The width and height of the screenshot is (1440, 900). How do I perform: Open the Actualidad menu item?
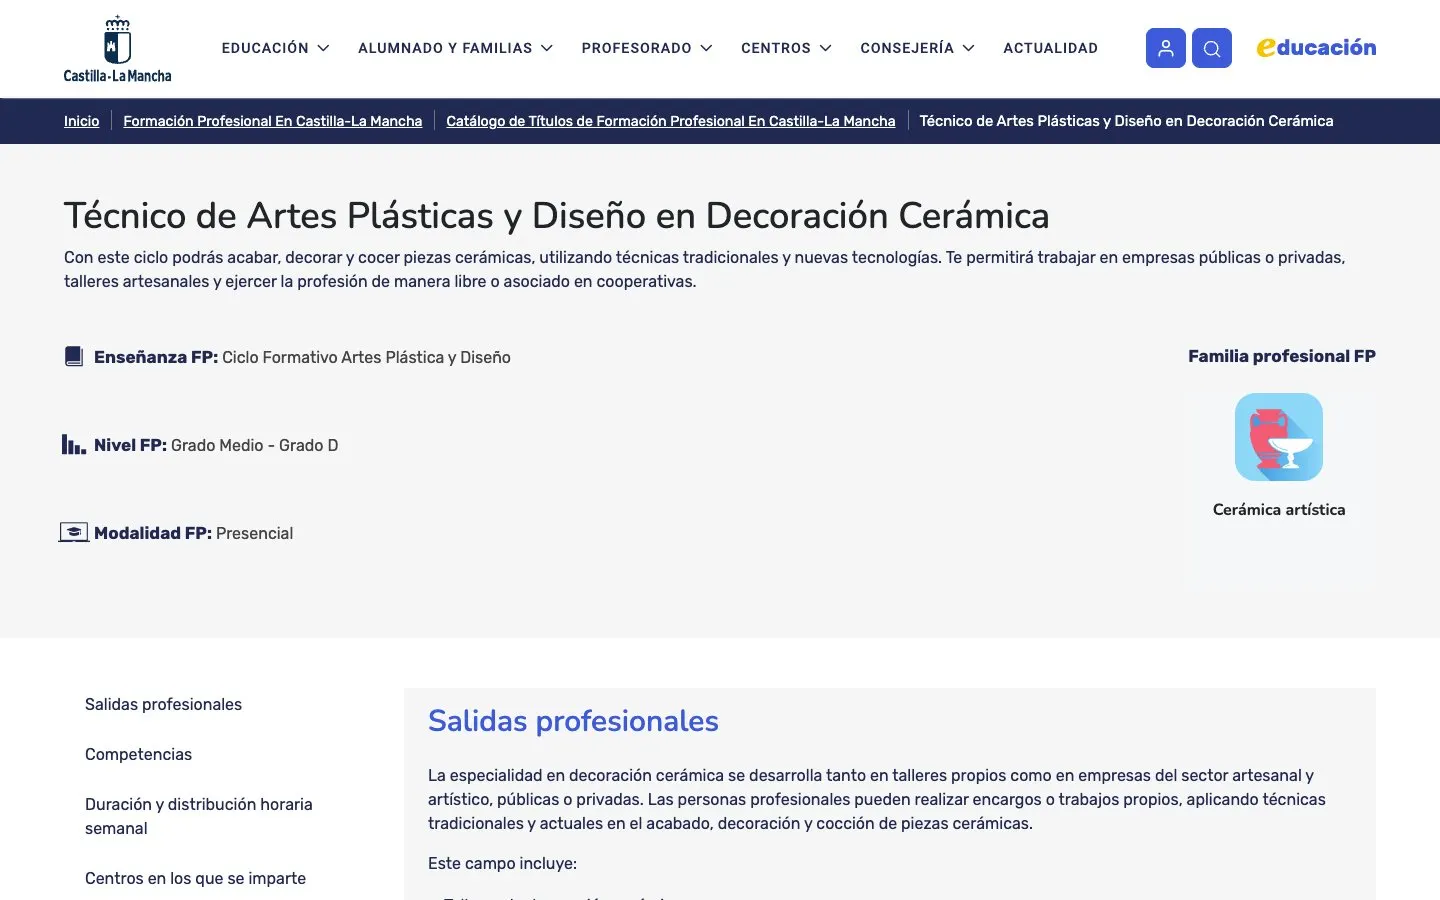click(1050, 48)
